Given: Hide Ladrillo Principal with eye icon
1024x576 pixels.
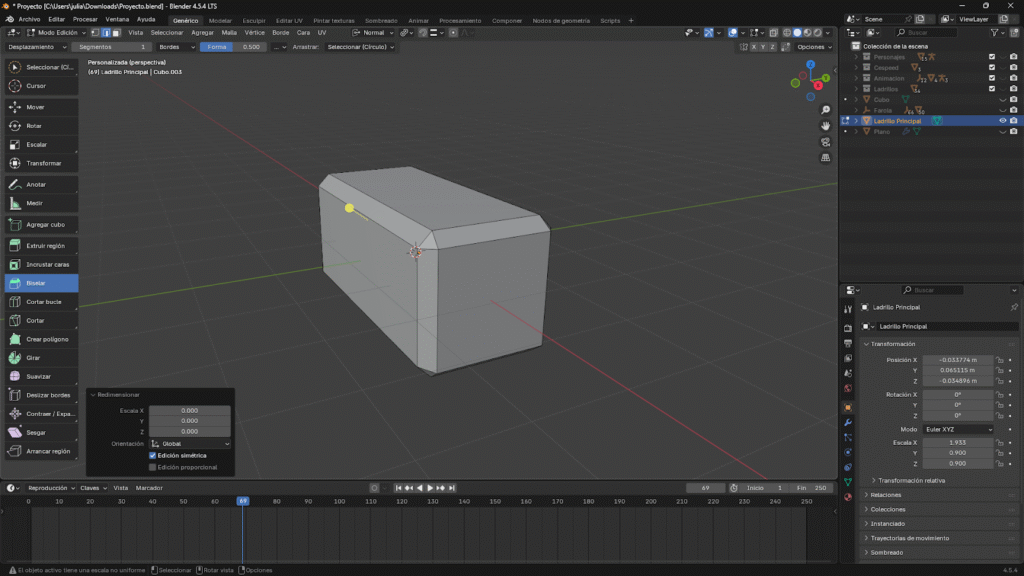Looking at the screenshot, I should (x=1002, y=120).
